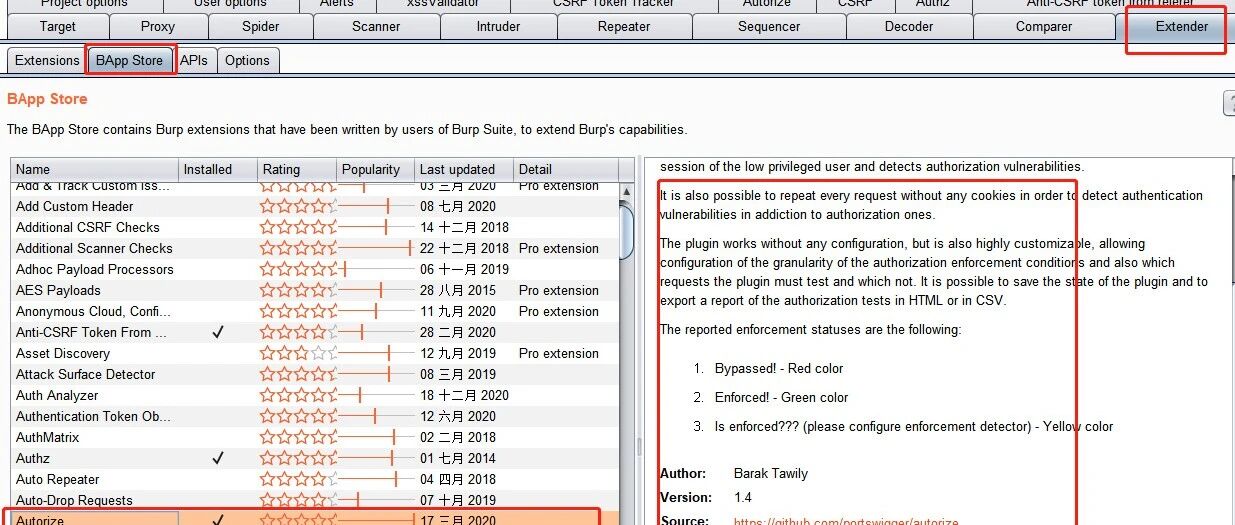Go to the Intruder tab

497,27
